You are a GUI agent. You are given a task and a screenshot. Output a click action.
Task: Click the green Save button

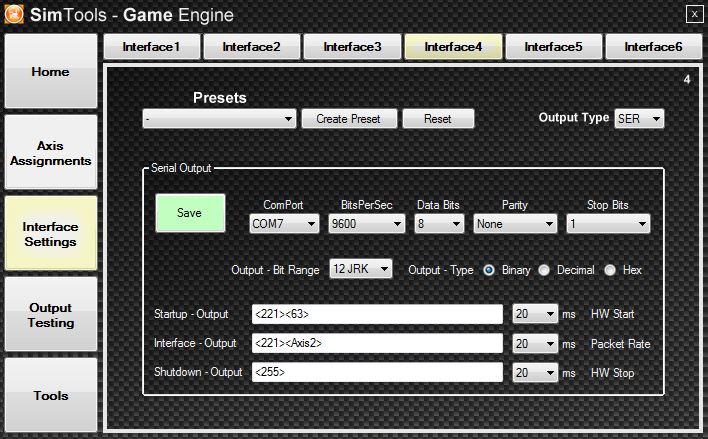[190, 213]
